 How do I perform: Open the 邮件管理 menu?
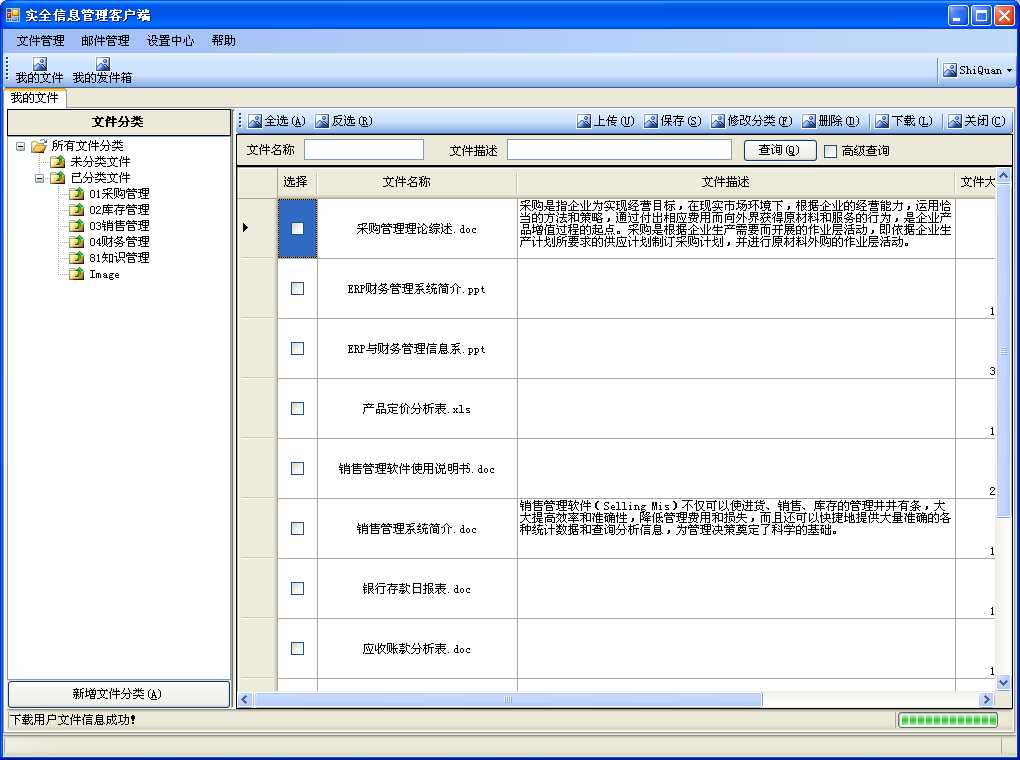point(105,40)
